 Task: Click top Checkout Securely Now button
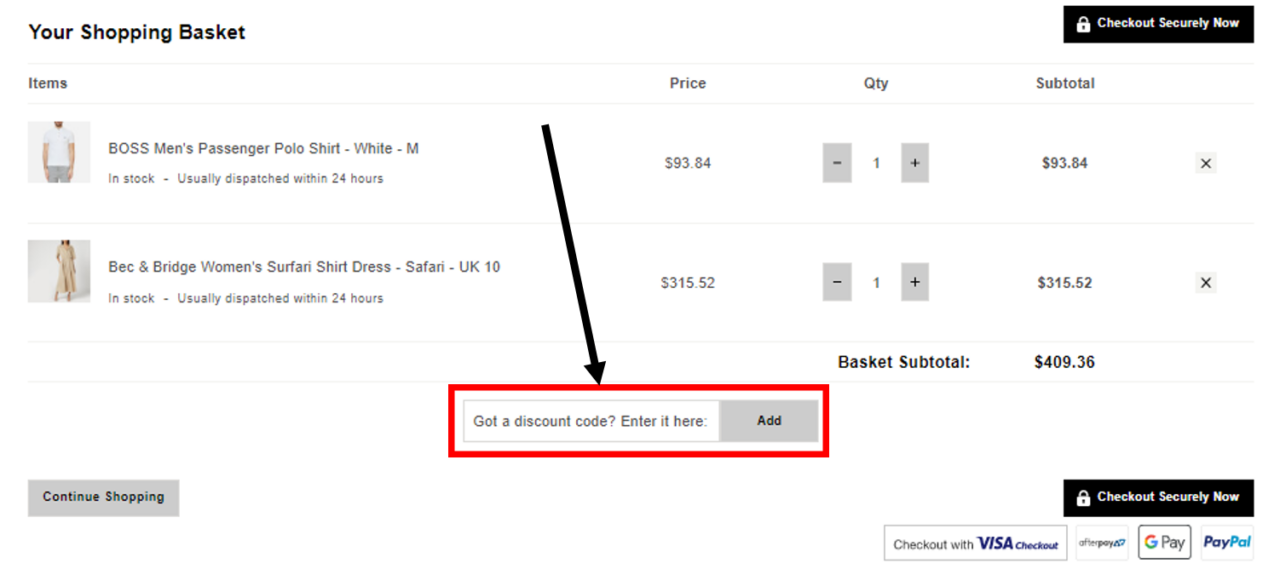coord(1158,23)
